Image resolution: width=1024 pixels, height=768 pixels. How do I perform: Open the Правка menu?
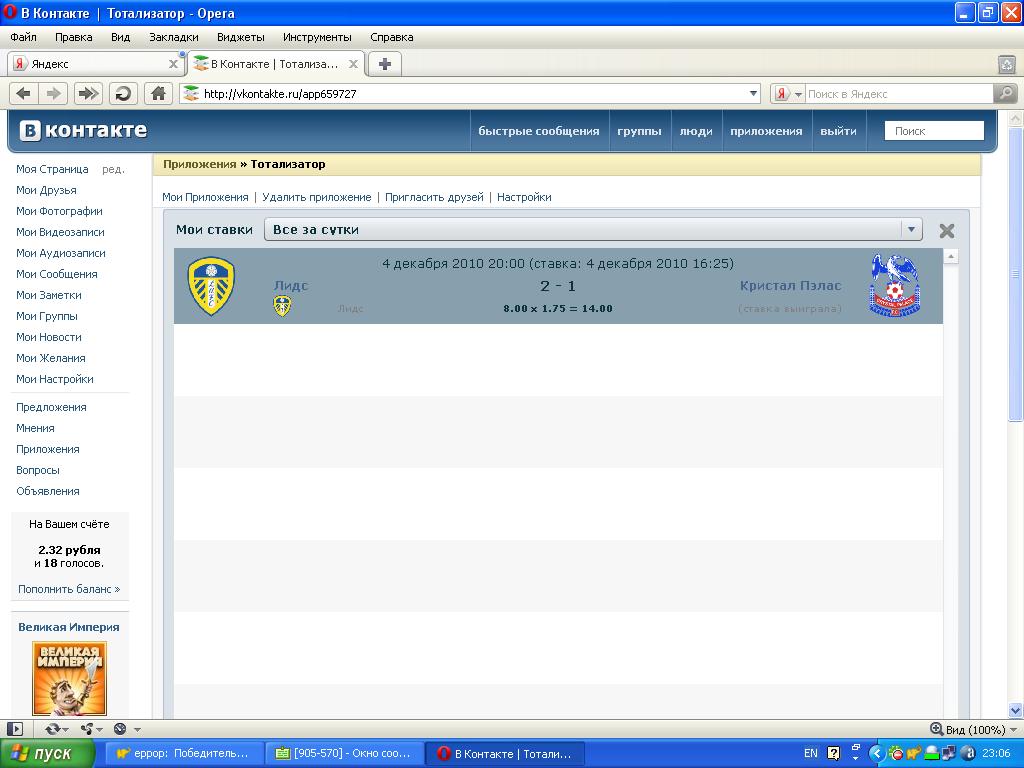[x=73, y=37]
